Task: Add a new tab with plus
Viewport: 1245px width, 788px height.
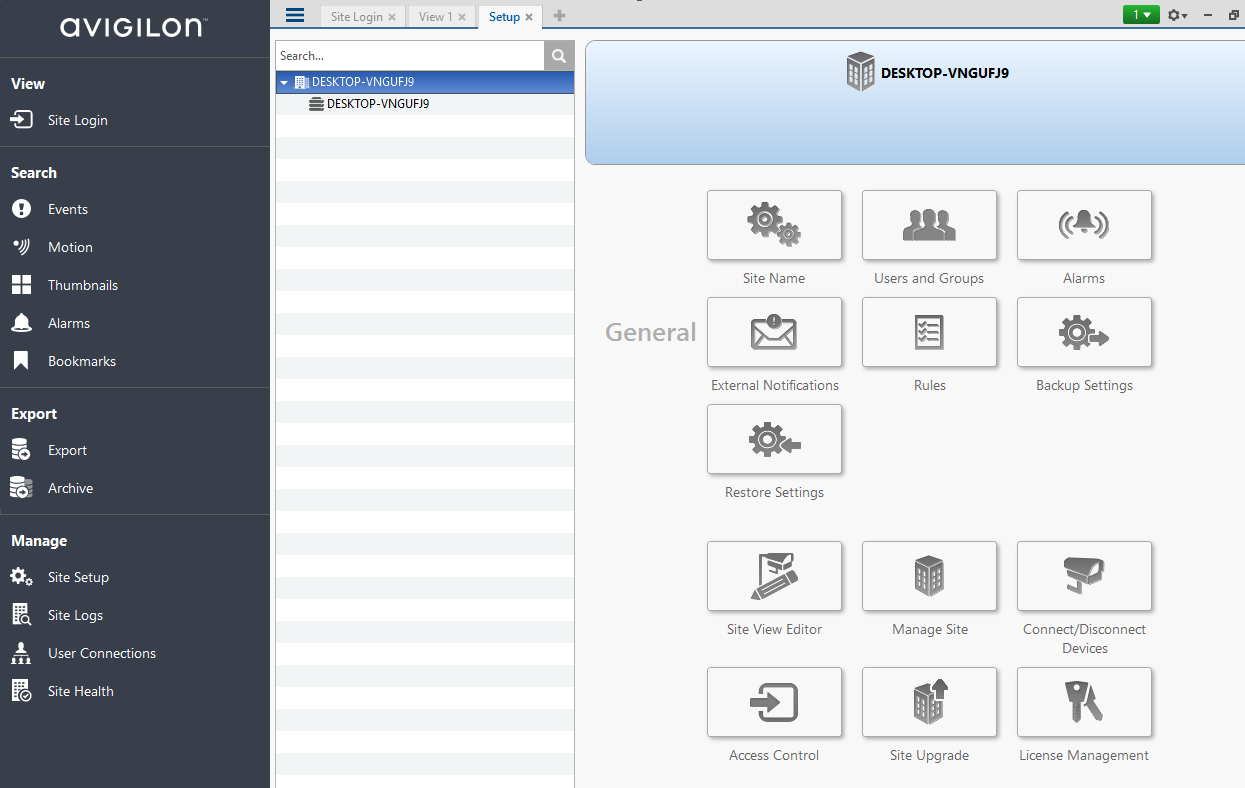Action: (x=559, y=16)
